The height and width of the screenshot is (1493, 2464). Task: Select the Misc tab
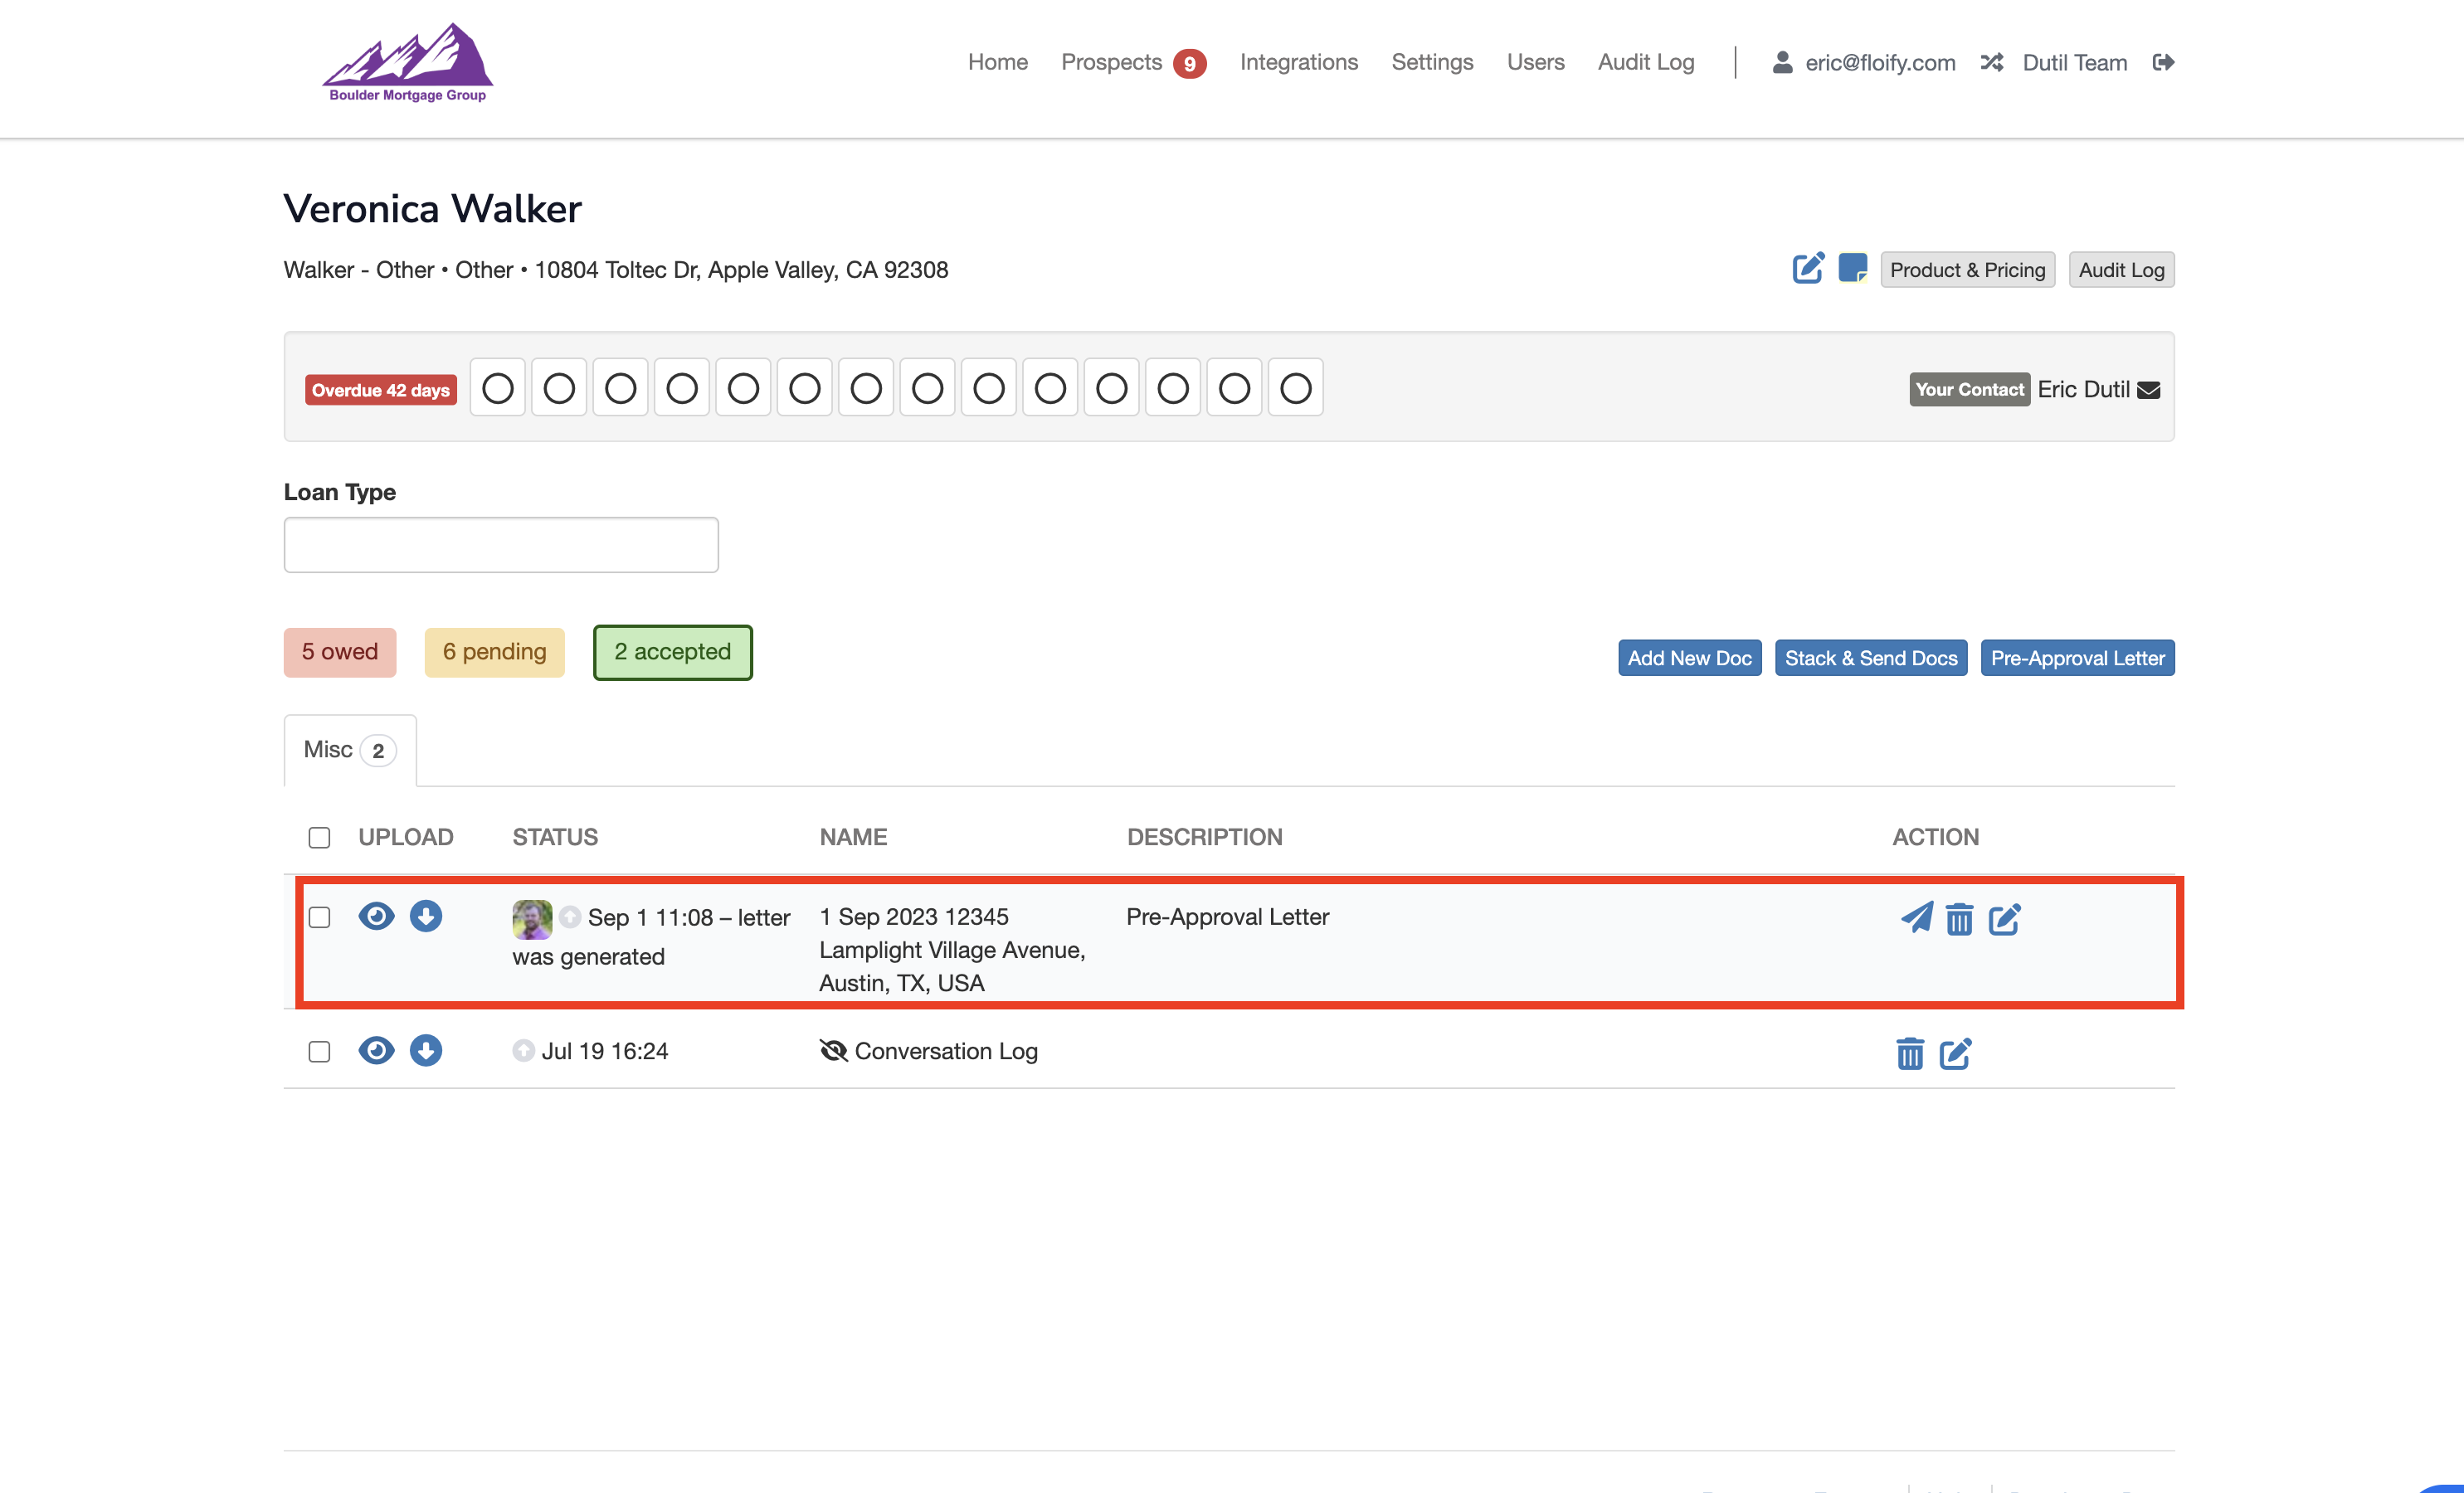click(x=349, y=750)
